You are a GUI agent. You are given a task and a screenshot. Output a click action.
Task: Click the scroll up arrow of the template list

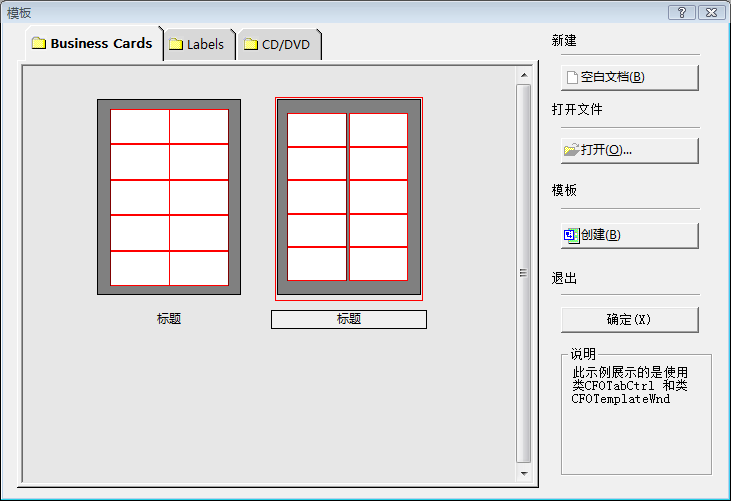[x=523, y=75]
